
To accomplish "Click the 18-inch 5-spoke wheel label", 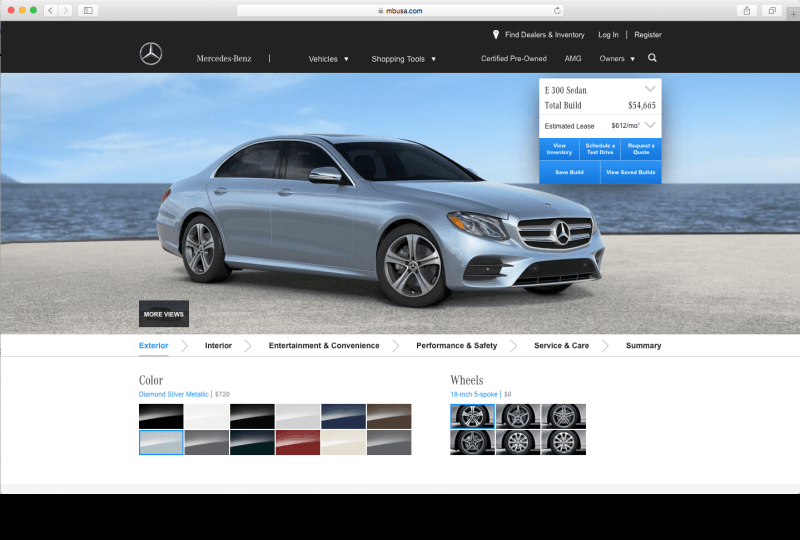I will [x=473, y=394].
